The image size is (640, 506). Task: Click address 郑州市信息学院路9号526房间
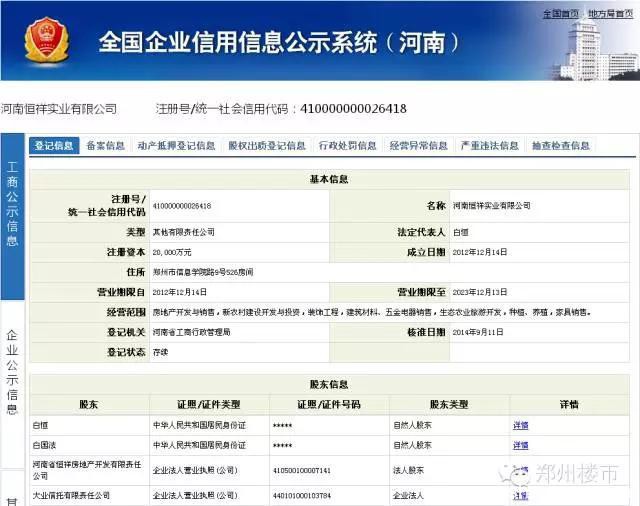coord(203,272)
